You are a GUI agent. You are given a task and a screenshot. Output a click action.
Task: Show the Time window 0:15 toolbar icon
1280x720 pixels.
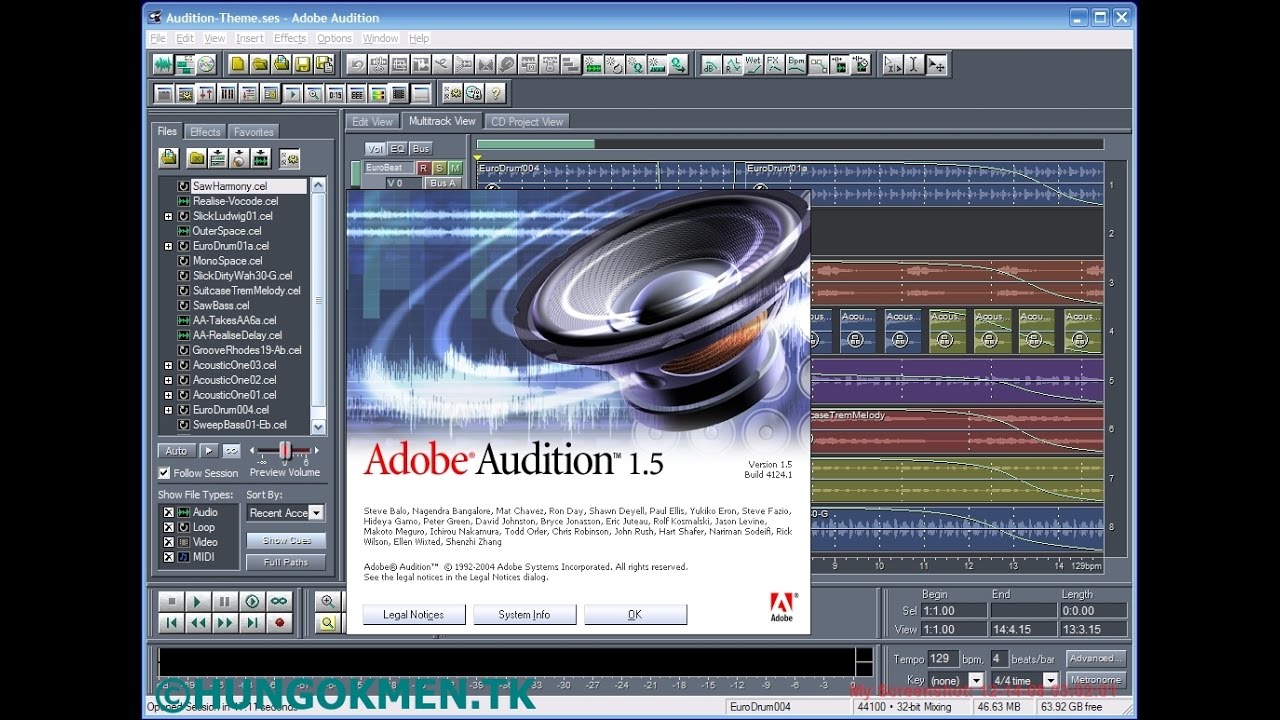(335, 94)
